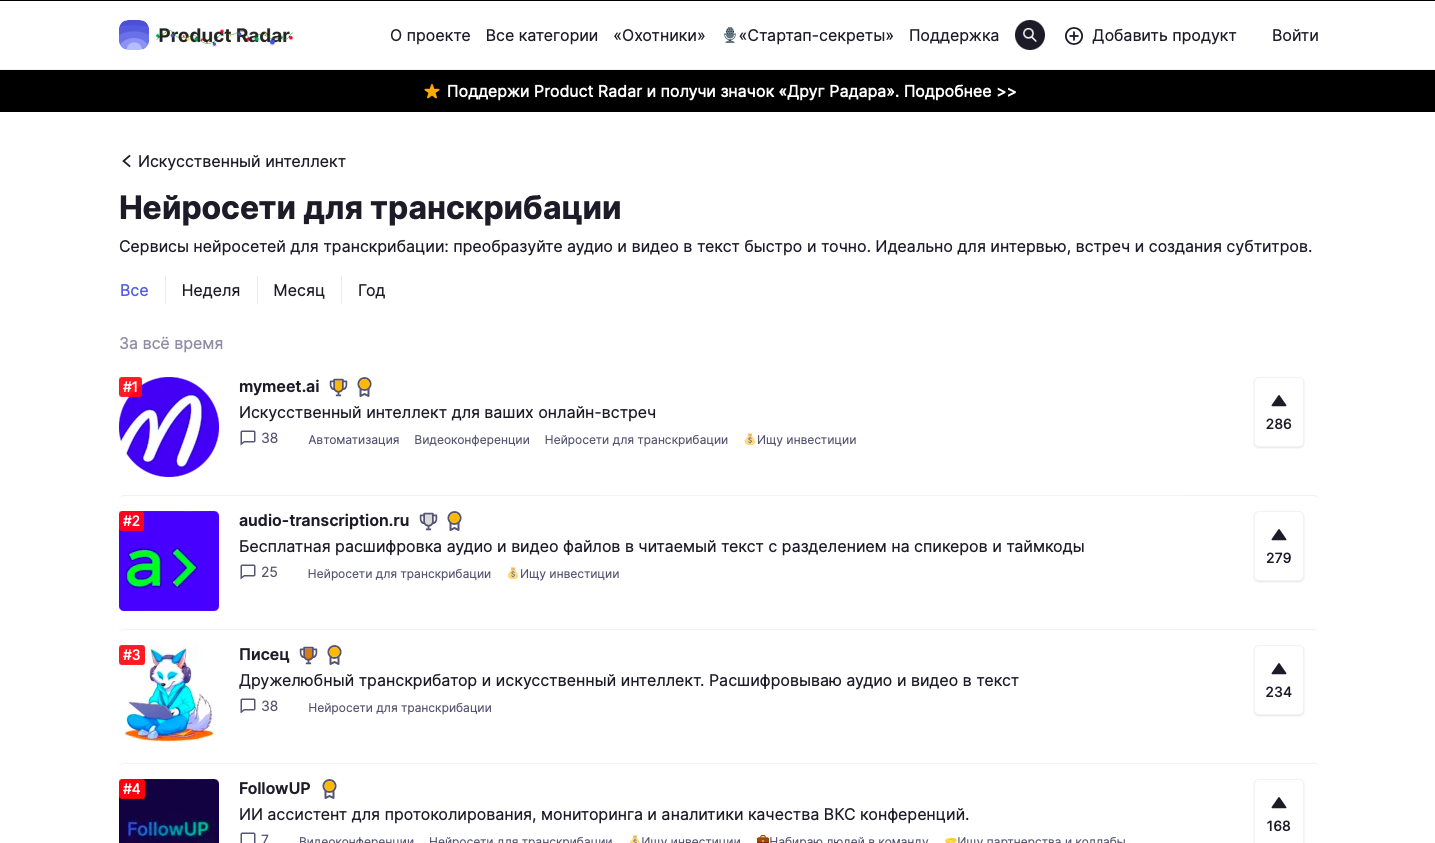Click Нейросети для транскрибации tag under Писец

tap(400, 708)
